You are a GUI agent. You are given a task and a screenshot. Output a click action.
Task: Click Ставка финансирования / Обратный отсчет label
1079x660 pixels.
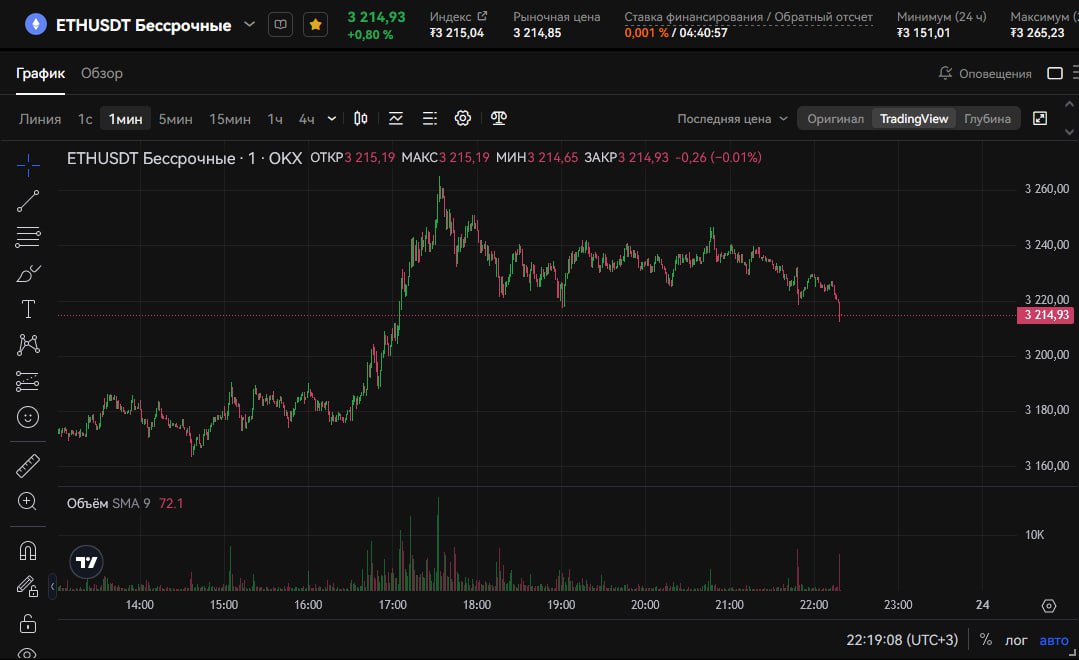pyautogui.click(x=748, y=17)
